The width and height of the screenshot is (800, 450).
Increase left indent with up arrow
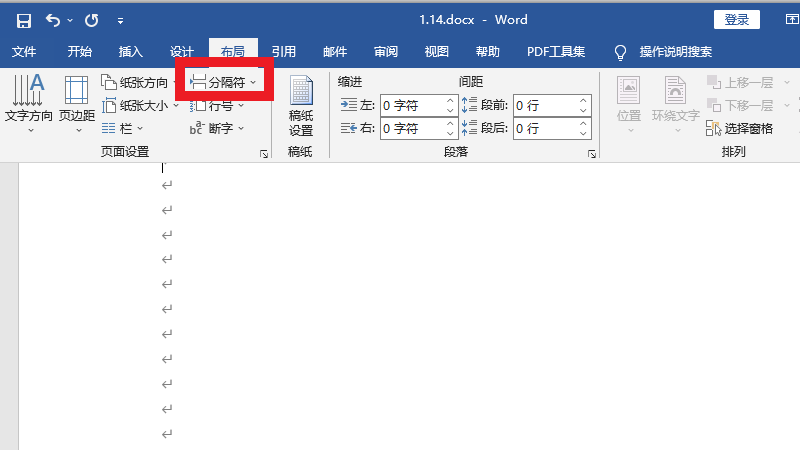[449, 101]
